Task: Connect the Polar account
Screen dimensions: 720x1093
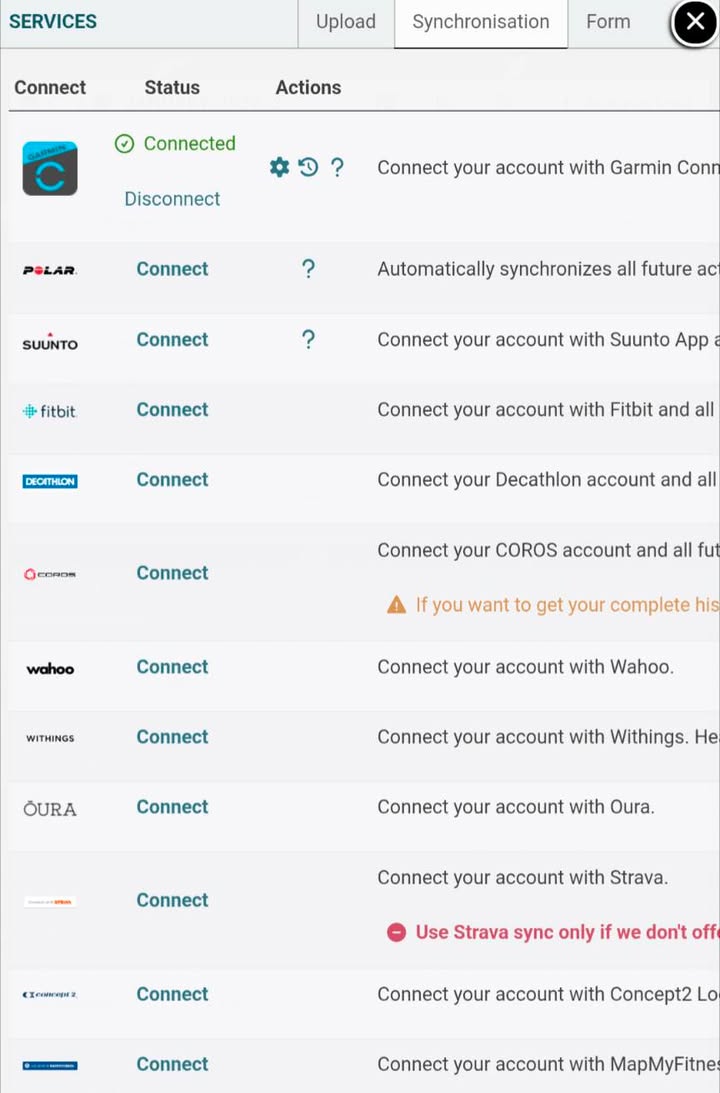Action: pos(172,269)
